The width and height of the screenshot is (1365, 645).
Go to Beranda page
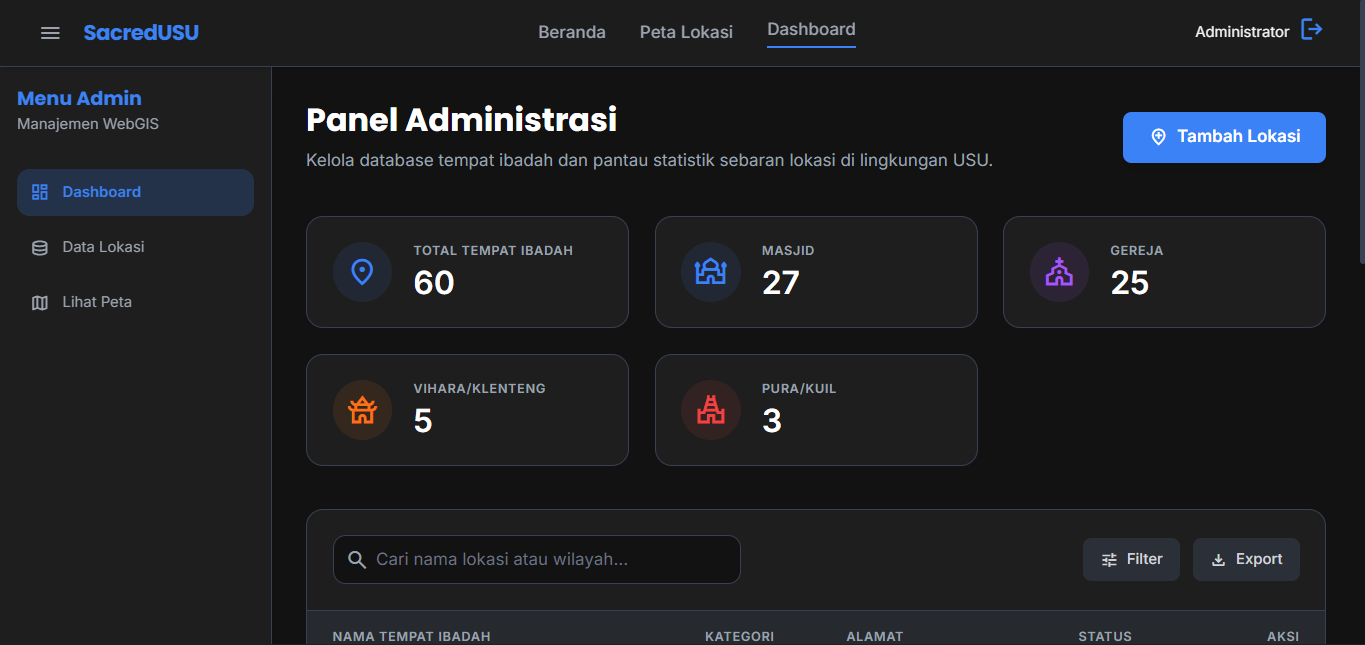click(x=572, y=32)
